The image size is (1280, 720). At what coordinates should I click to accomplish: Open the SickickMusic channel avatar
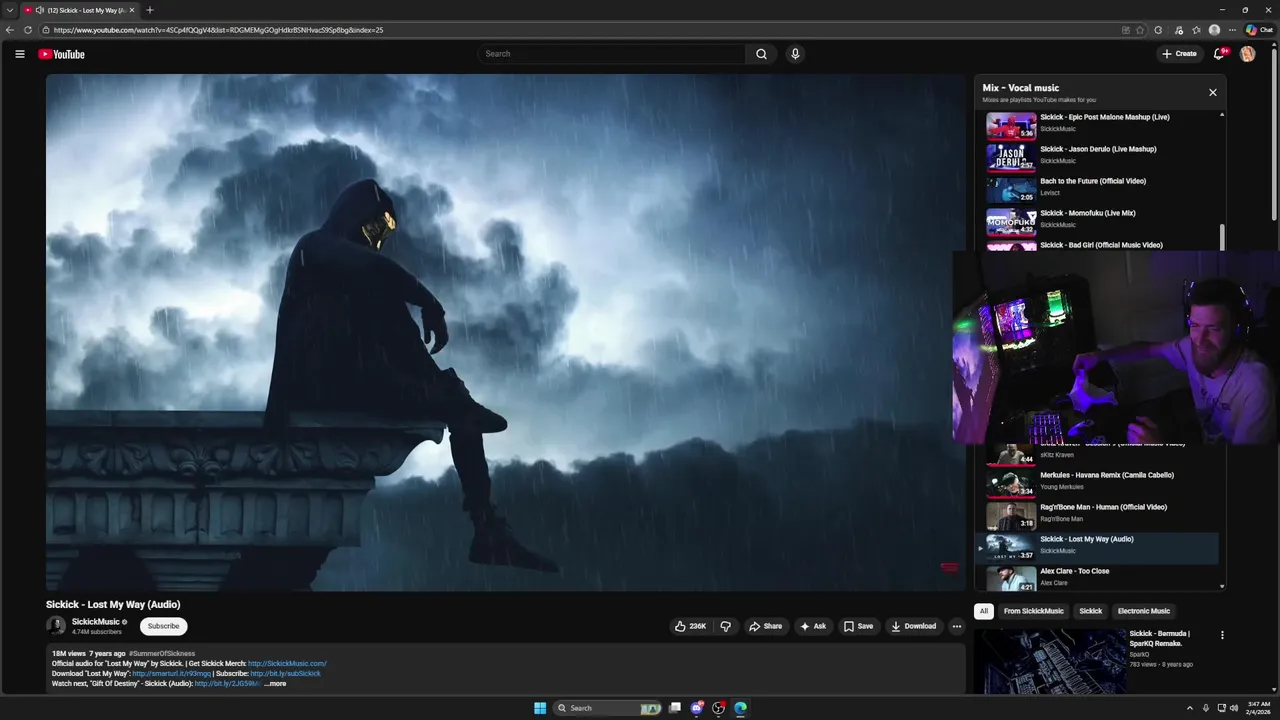(56, 626)
